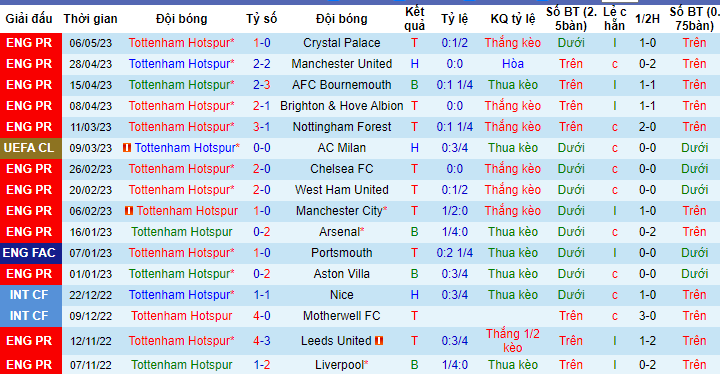Click the 2-3 score versus AFC Bournemouth

(262, 85)
